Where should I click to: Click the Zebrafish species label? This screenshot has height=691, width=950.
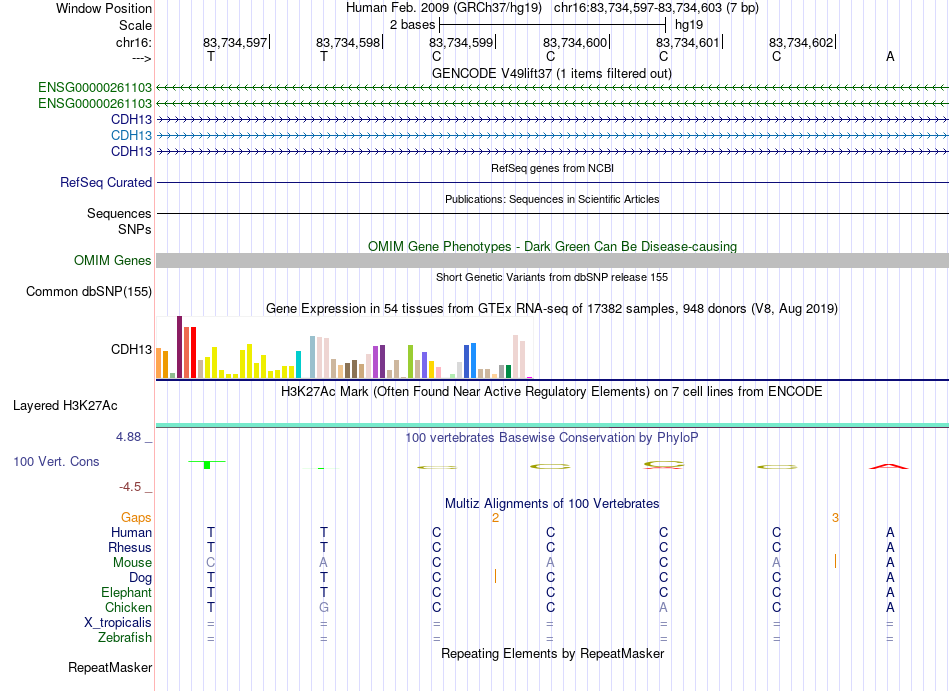coord(125,637)
